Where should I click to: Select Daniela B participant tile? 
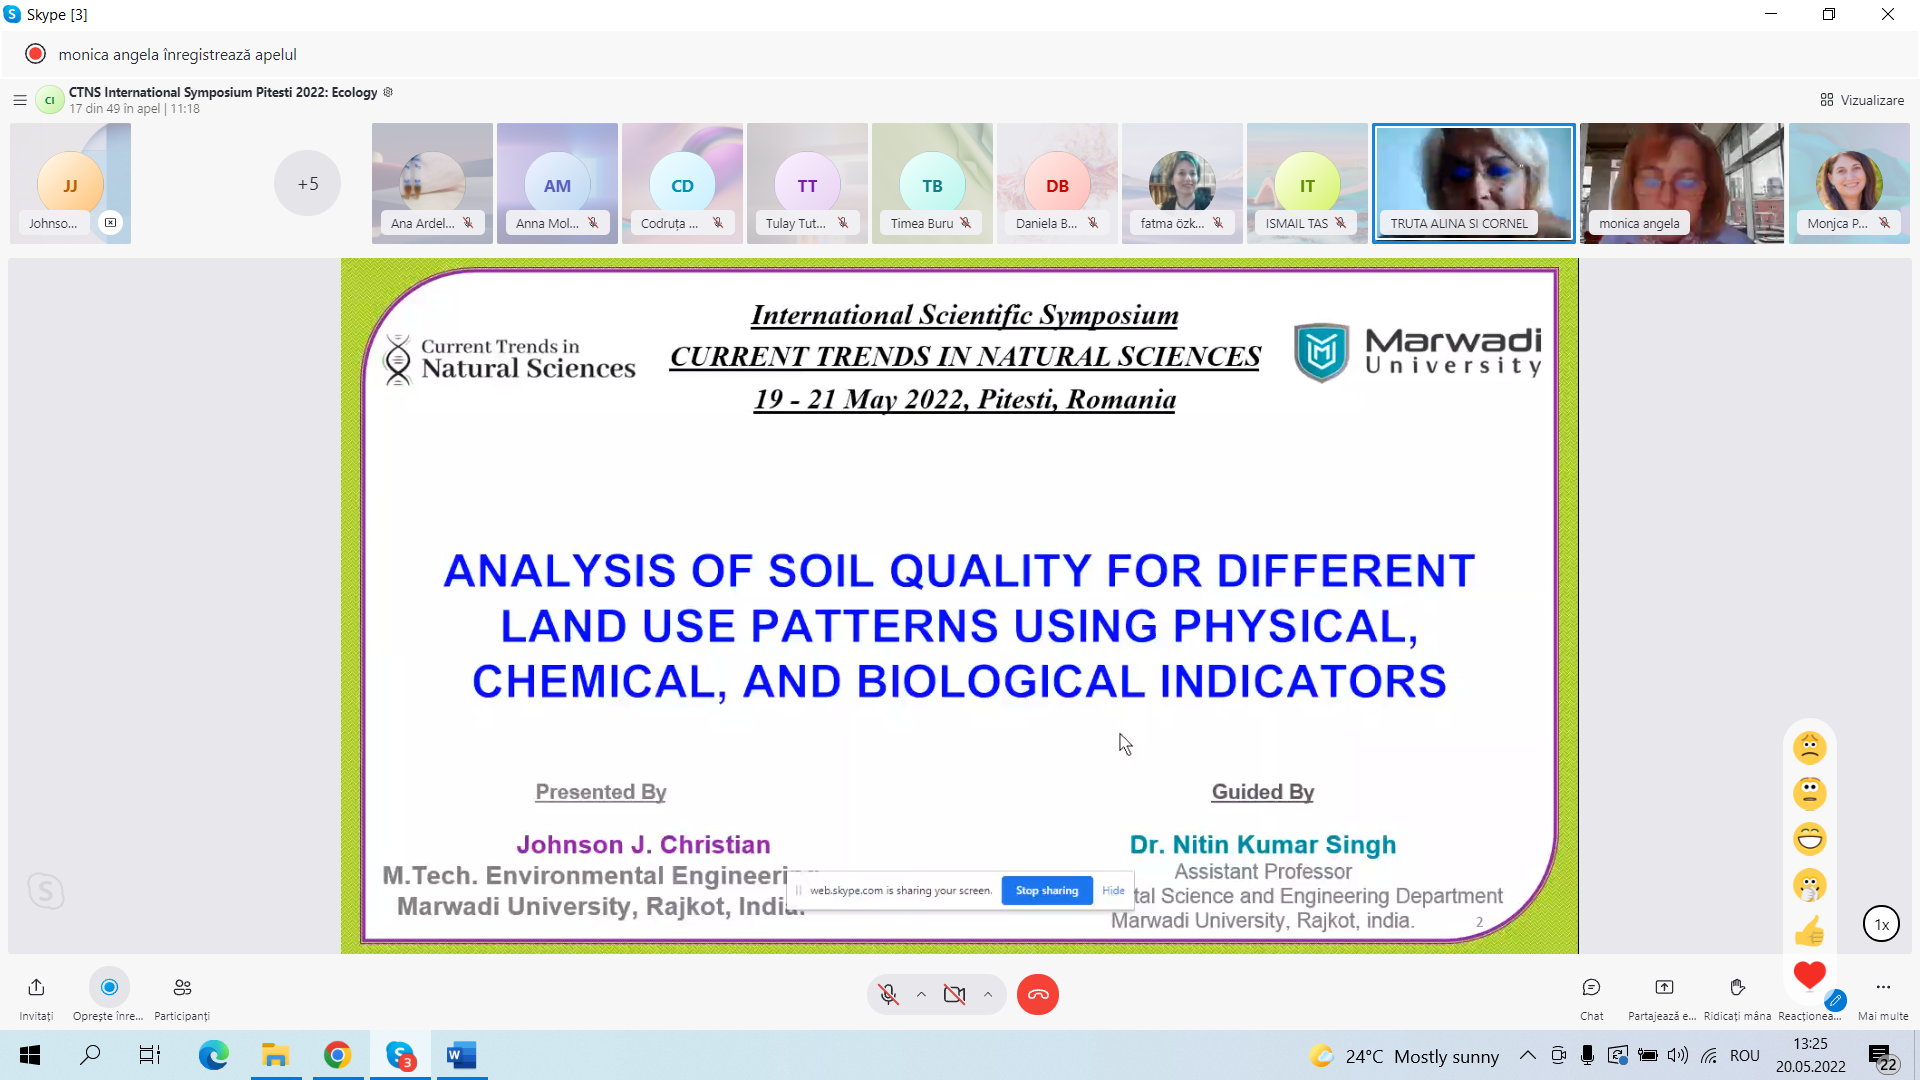point(1057,183)
